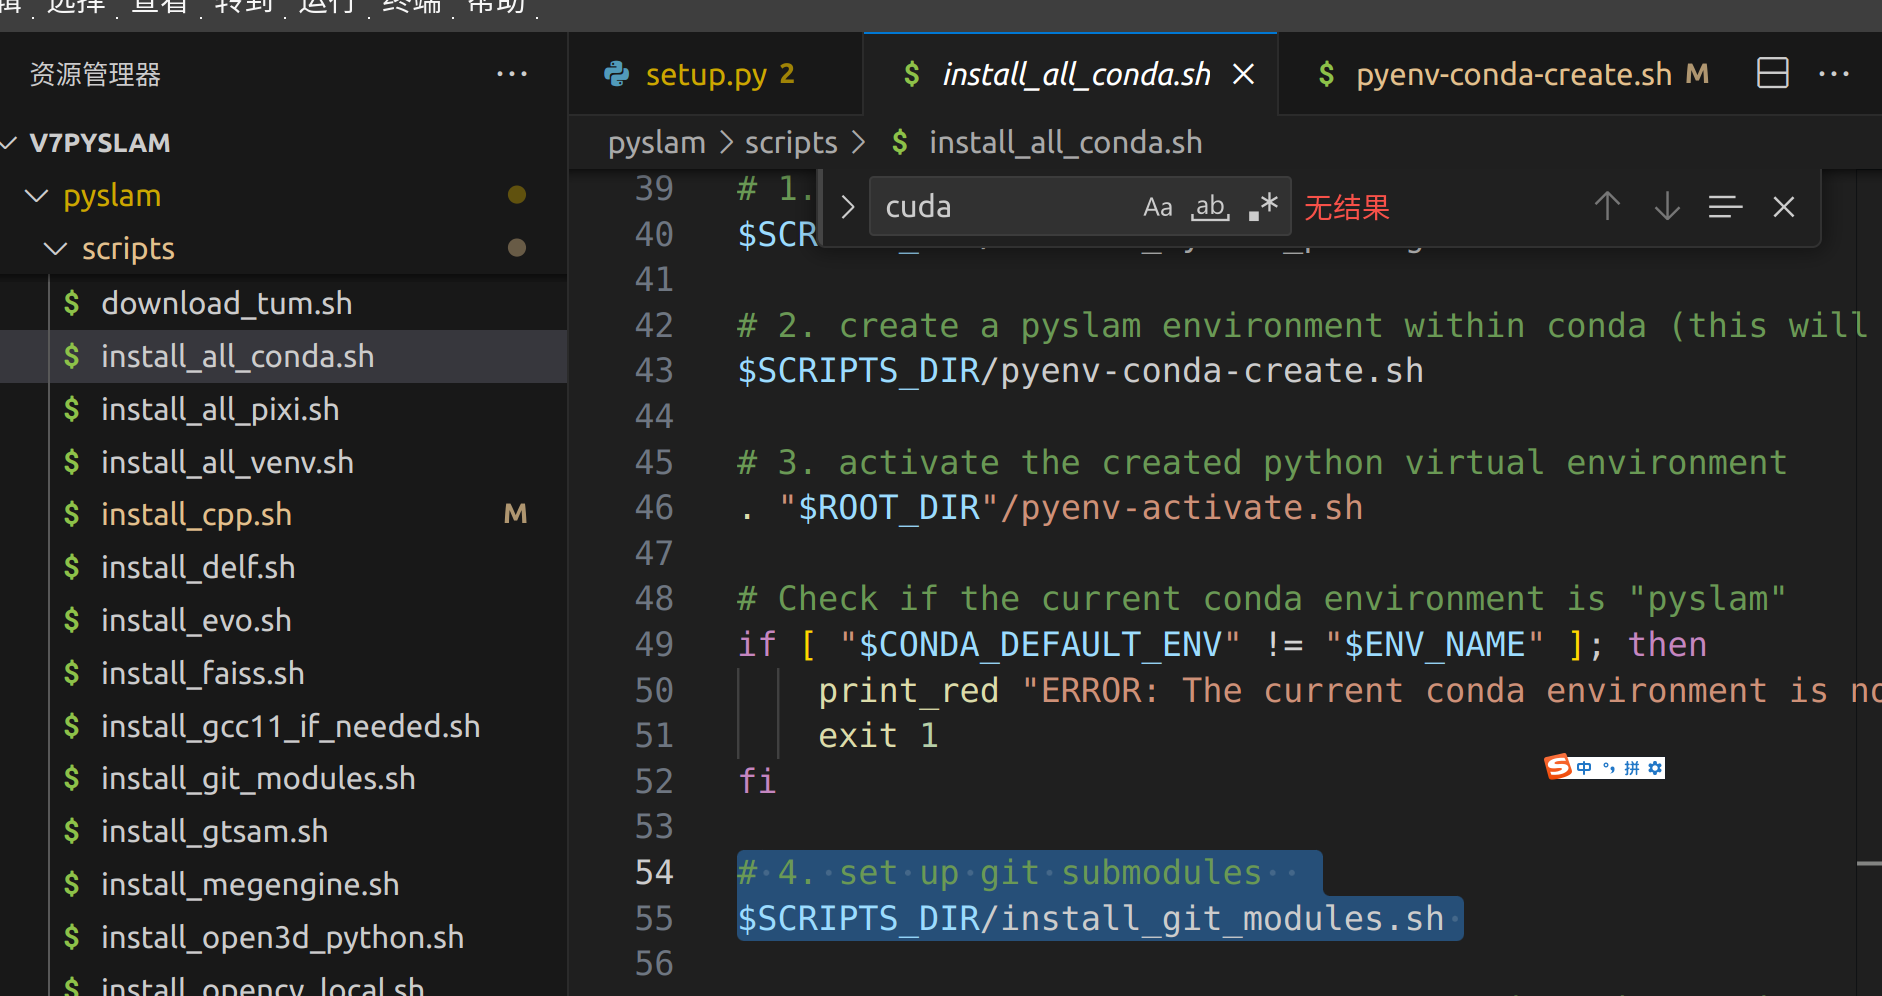Open editor more actions ellipsis menu
Screen dimensions: 1882x996
tap(1833, 73)
